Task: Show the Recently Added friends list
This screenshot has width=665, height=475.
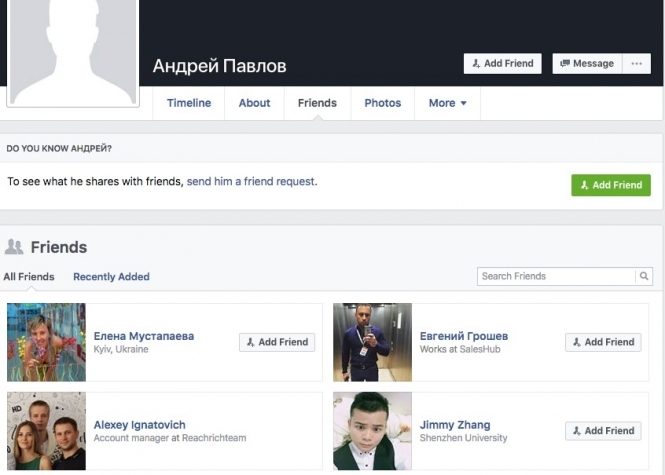Action: click(111, 277)
